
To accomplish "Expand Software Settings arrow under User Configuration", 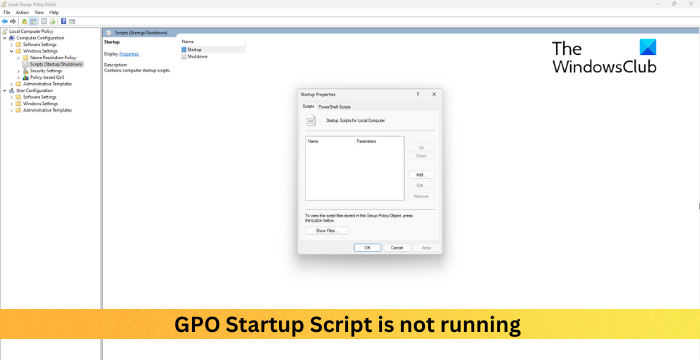I will click(11, 97).
